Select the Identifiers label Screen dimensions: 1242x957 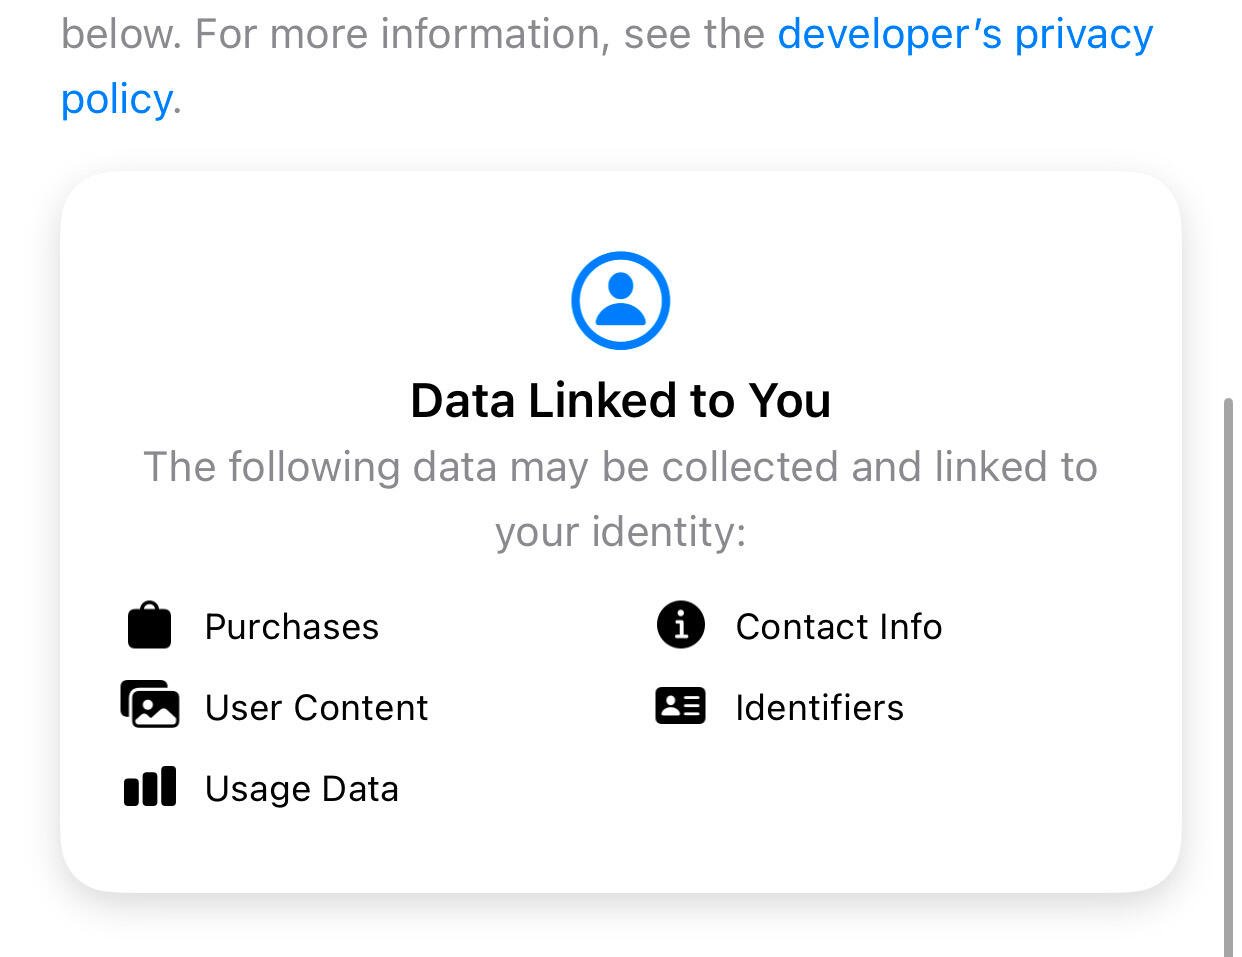pyautogui.click(x=820, y=708)
